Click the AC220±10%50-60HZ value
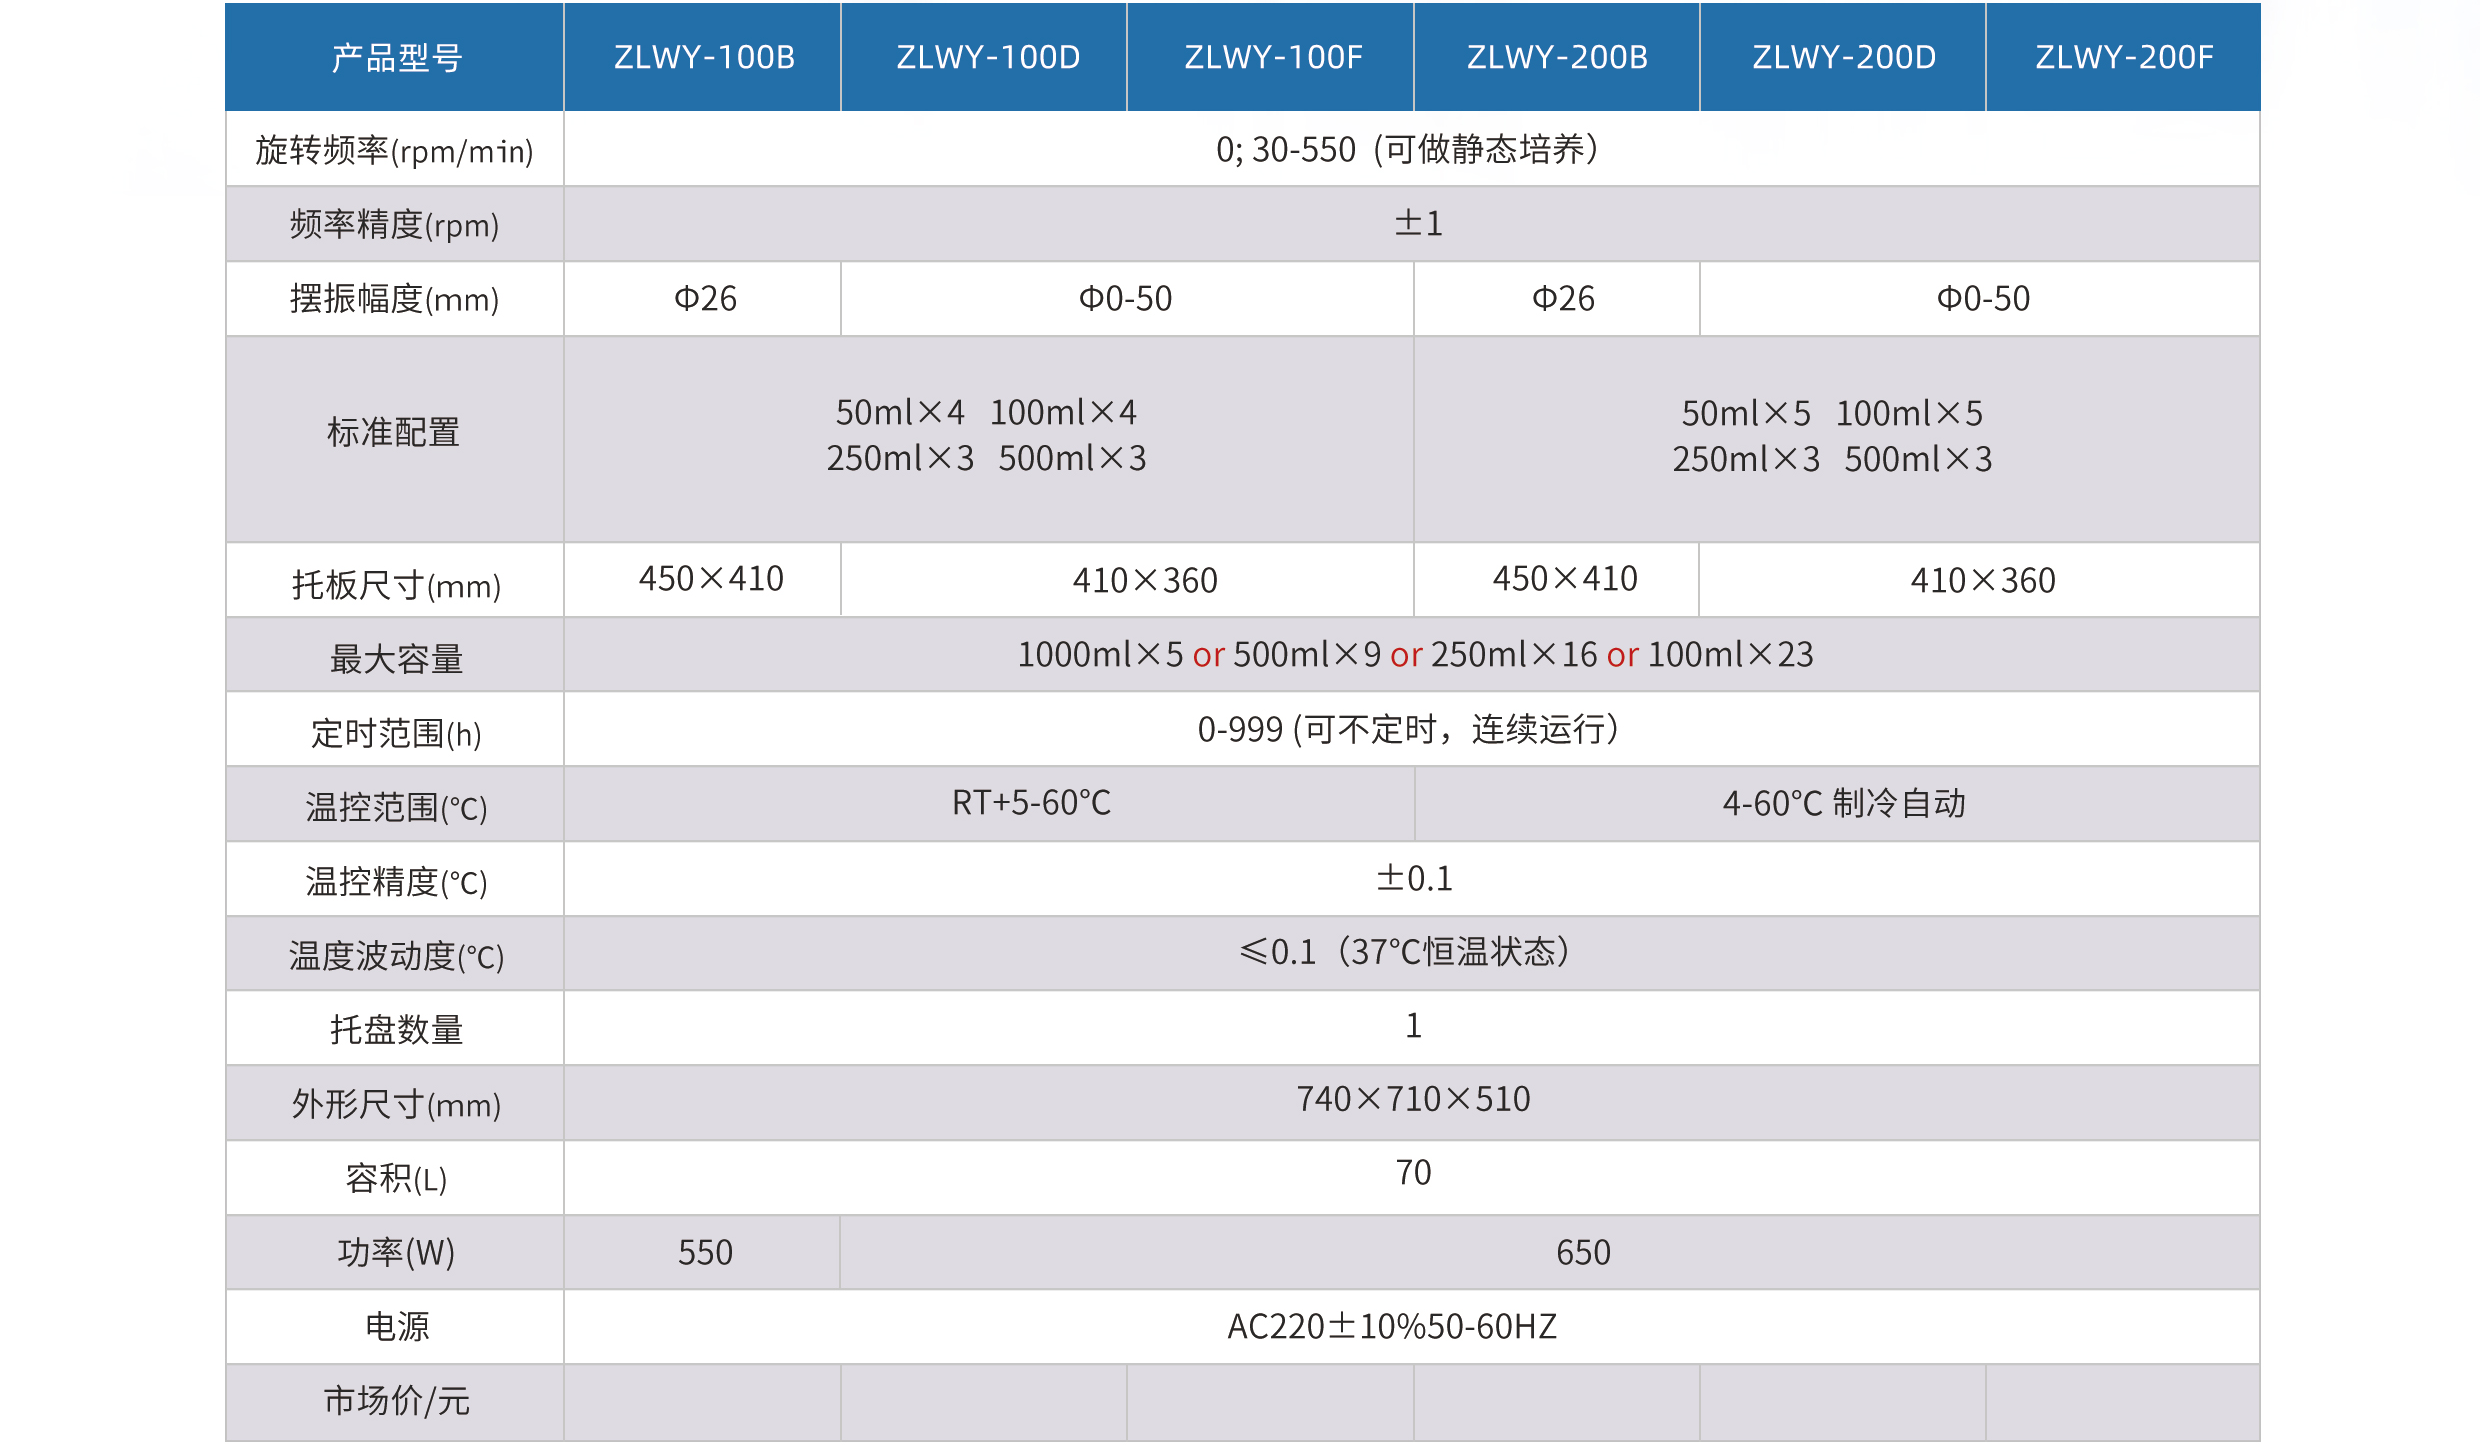The image size is (2480, 1448). [x=1392, y=1327]
